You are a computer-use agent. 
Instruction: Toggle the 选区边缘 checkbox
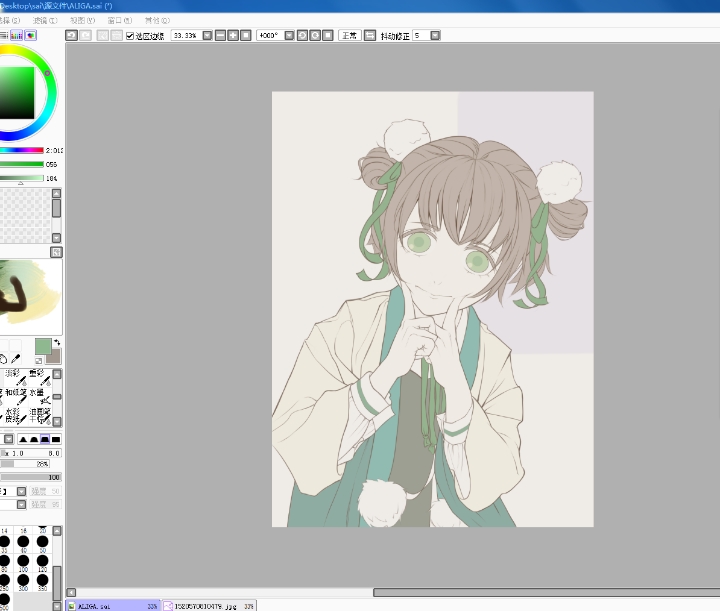point(130,35)
